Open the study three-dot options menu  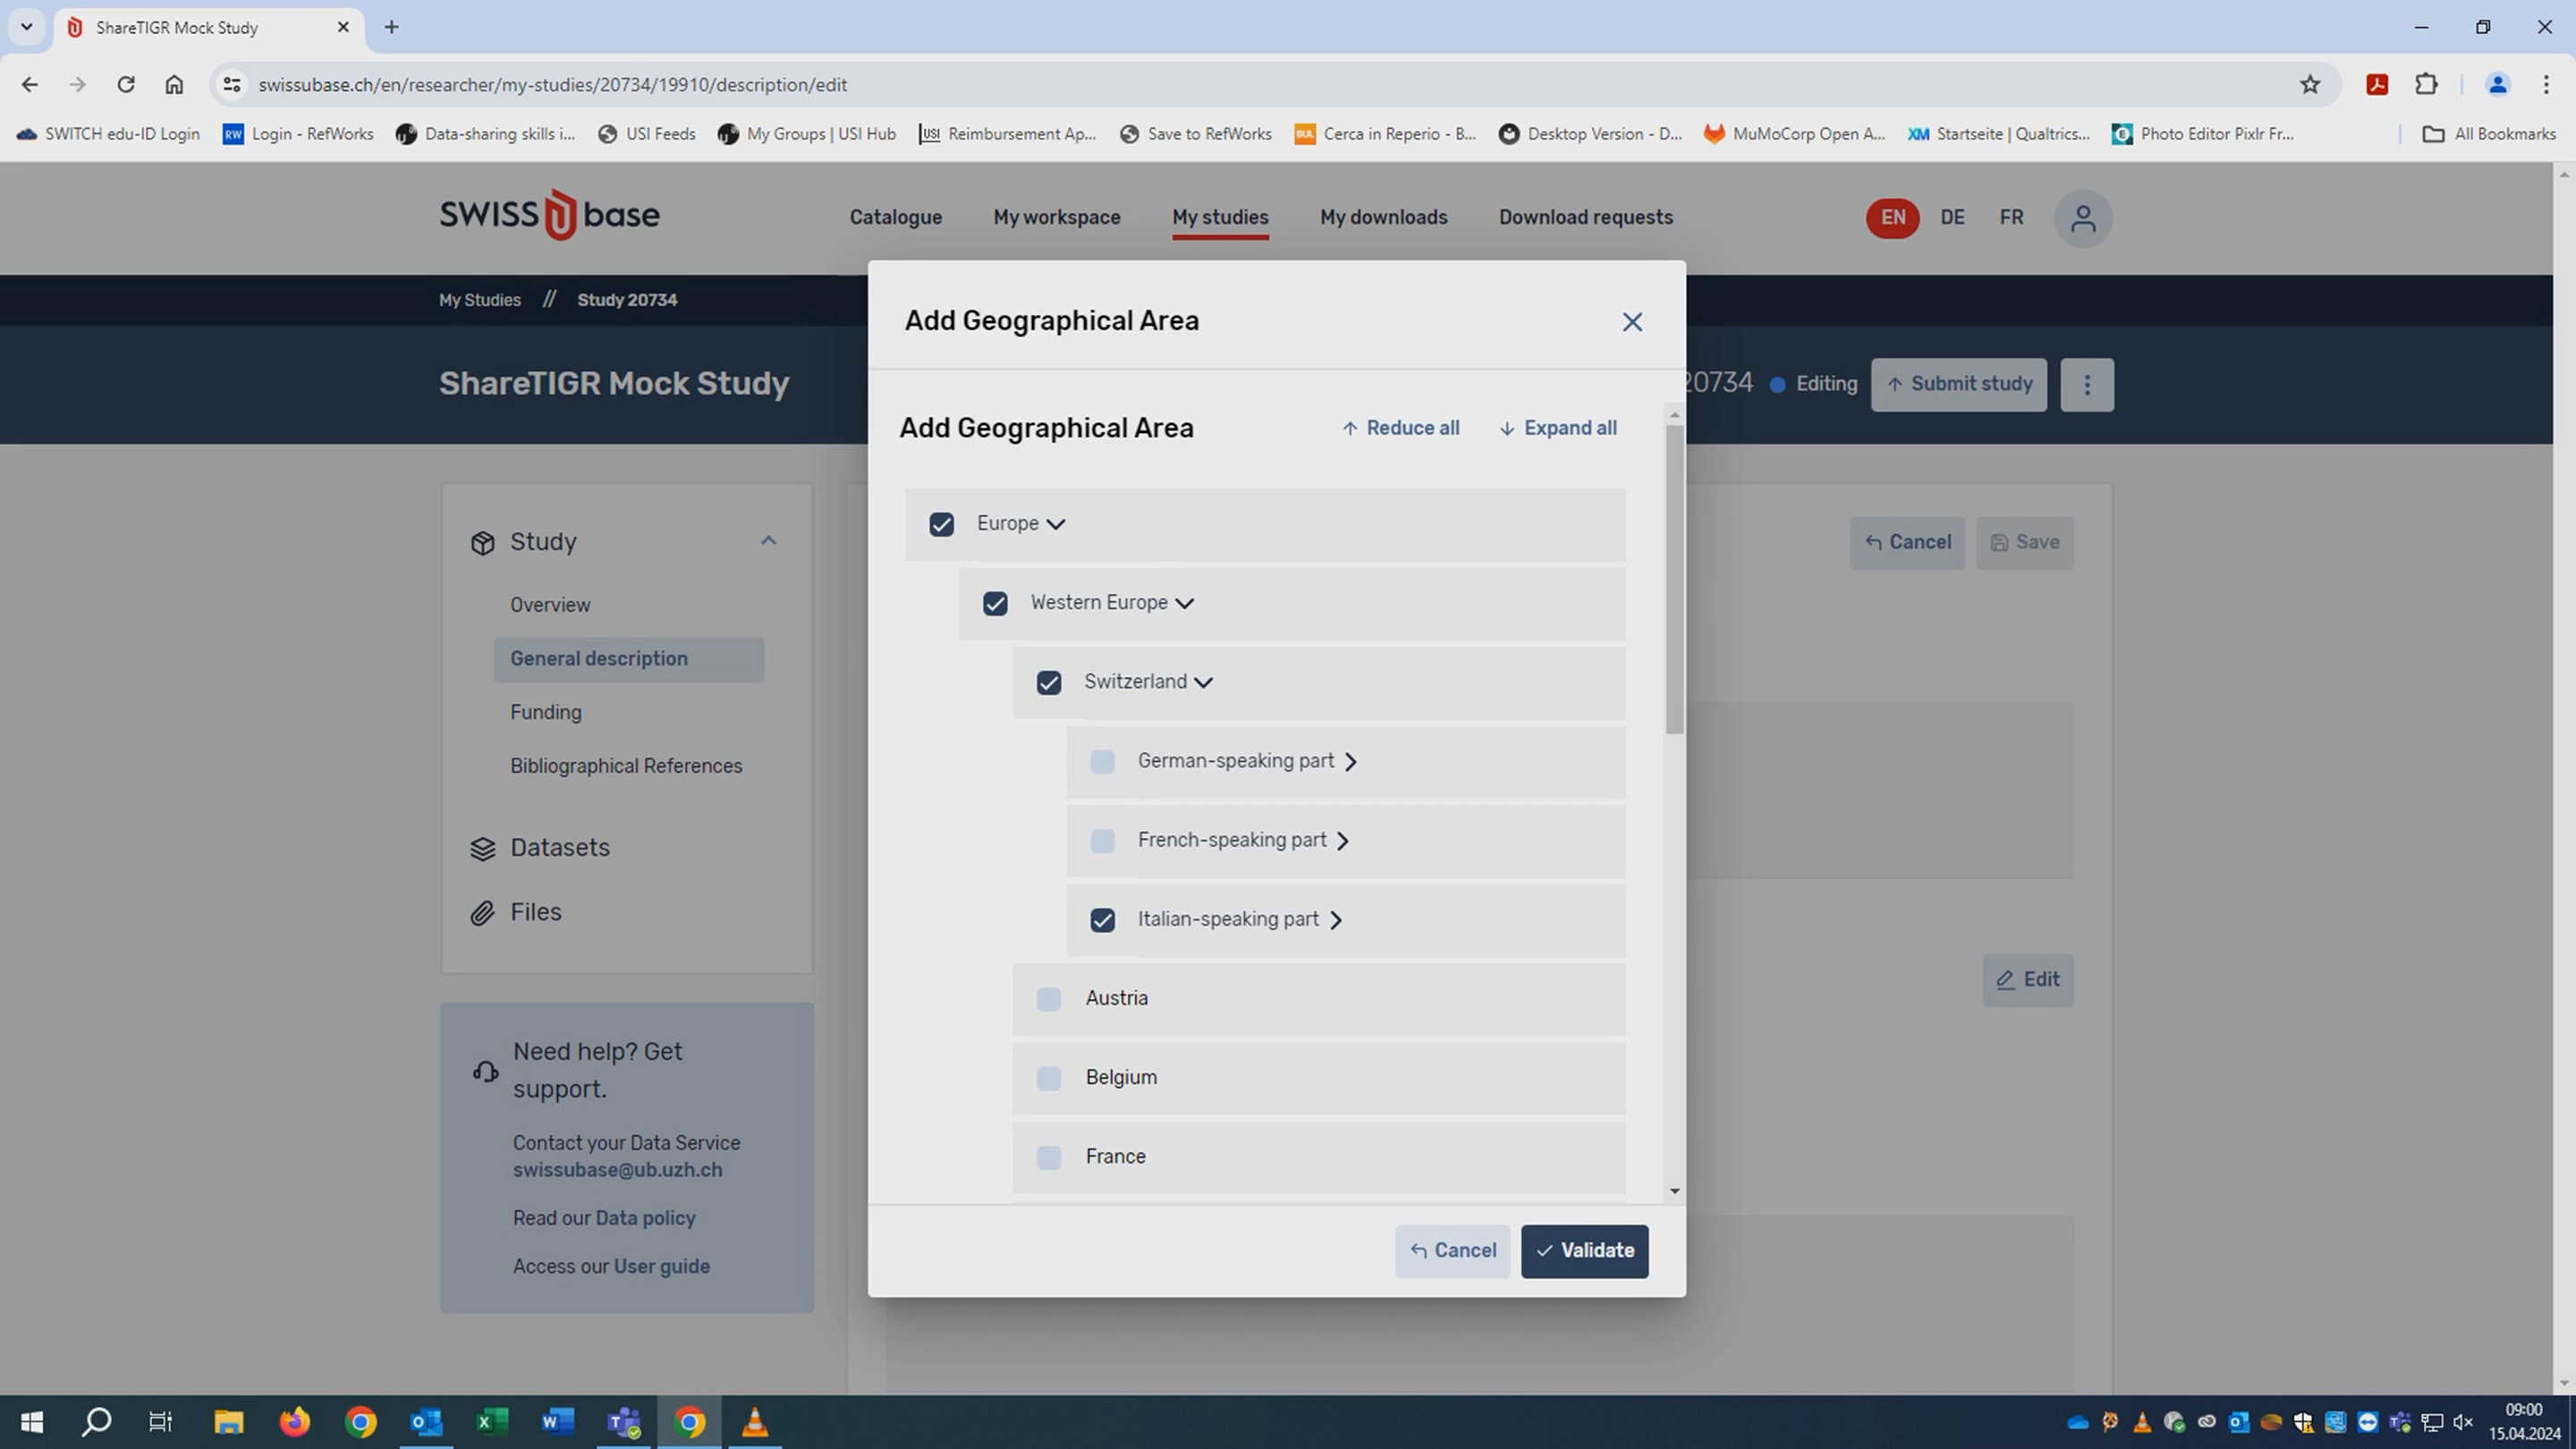[x=2087, y=385]
